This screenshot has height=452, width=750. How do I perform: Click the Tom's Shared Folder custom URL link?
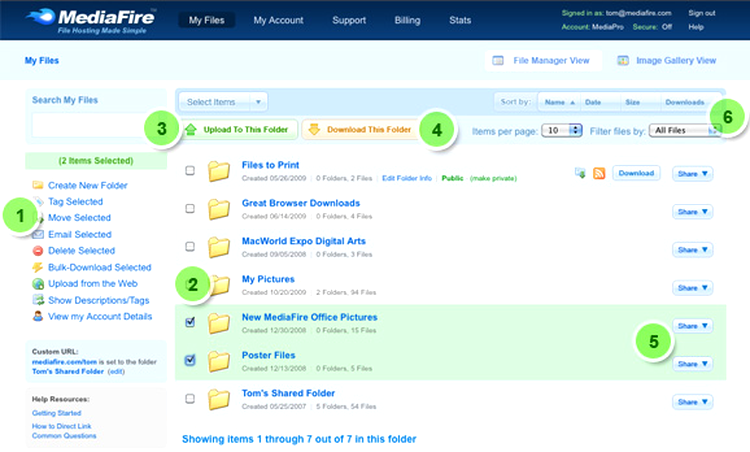point(68,371)
